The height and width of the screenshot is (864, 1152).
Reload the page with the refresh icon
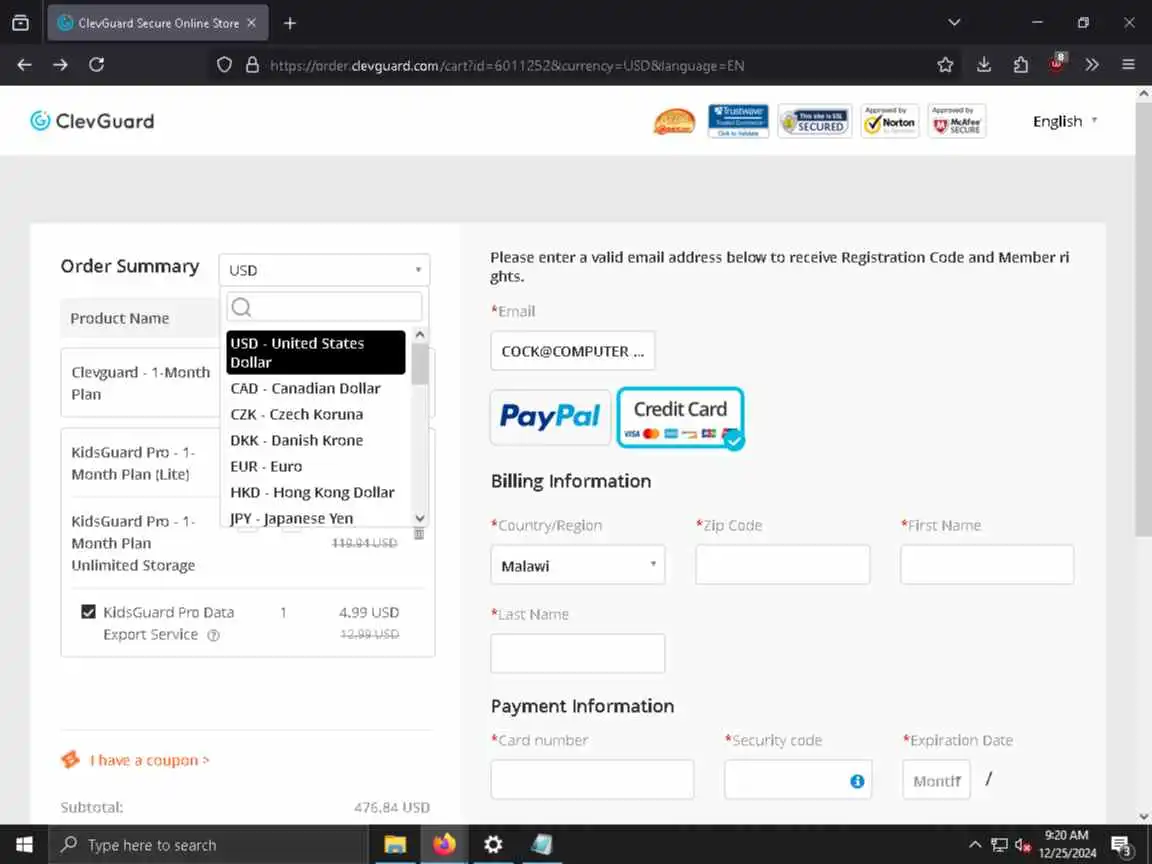point(96,65)
